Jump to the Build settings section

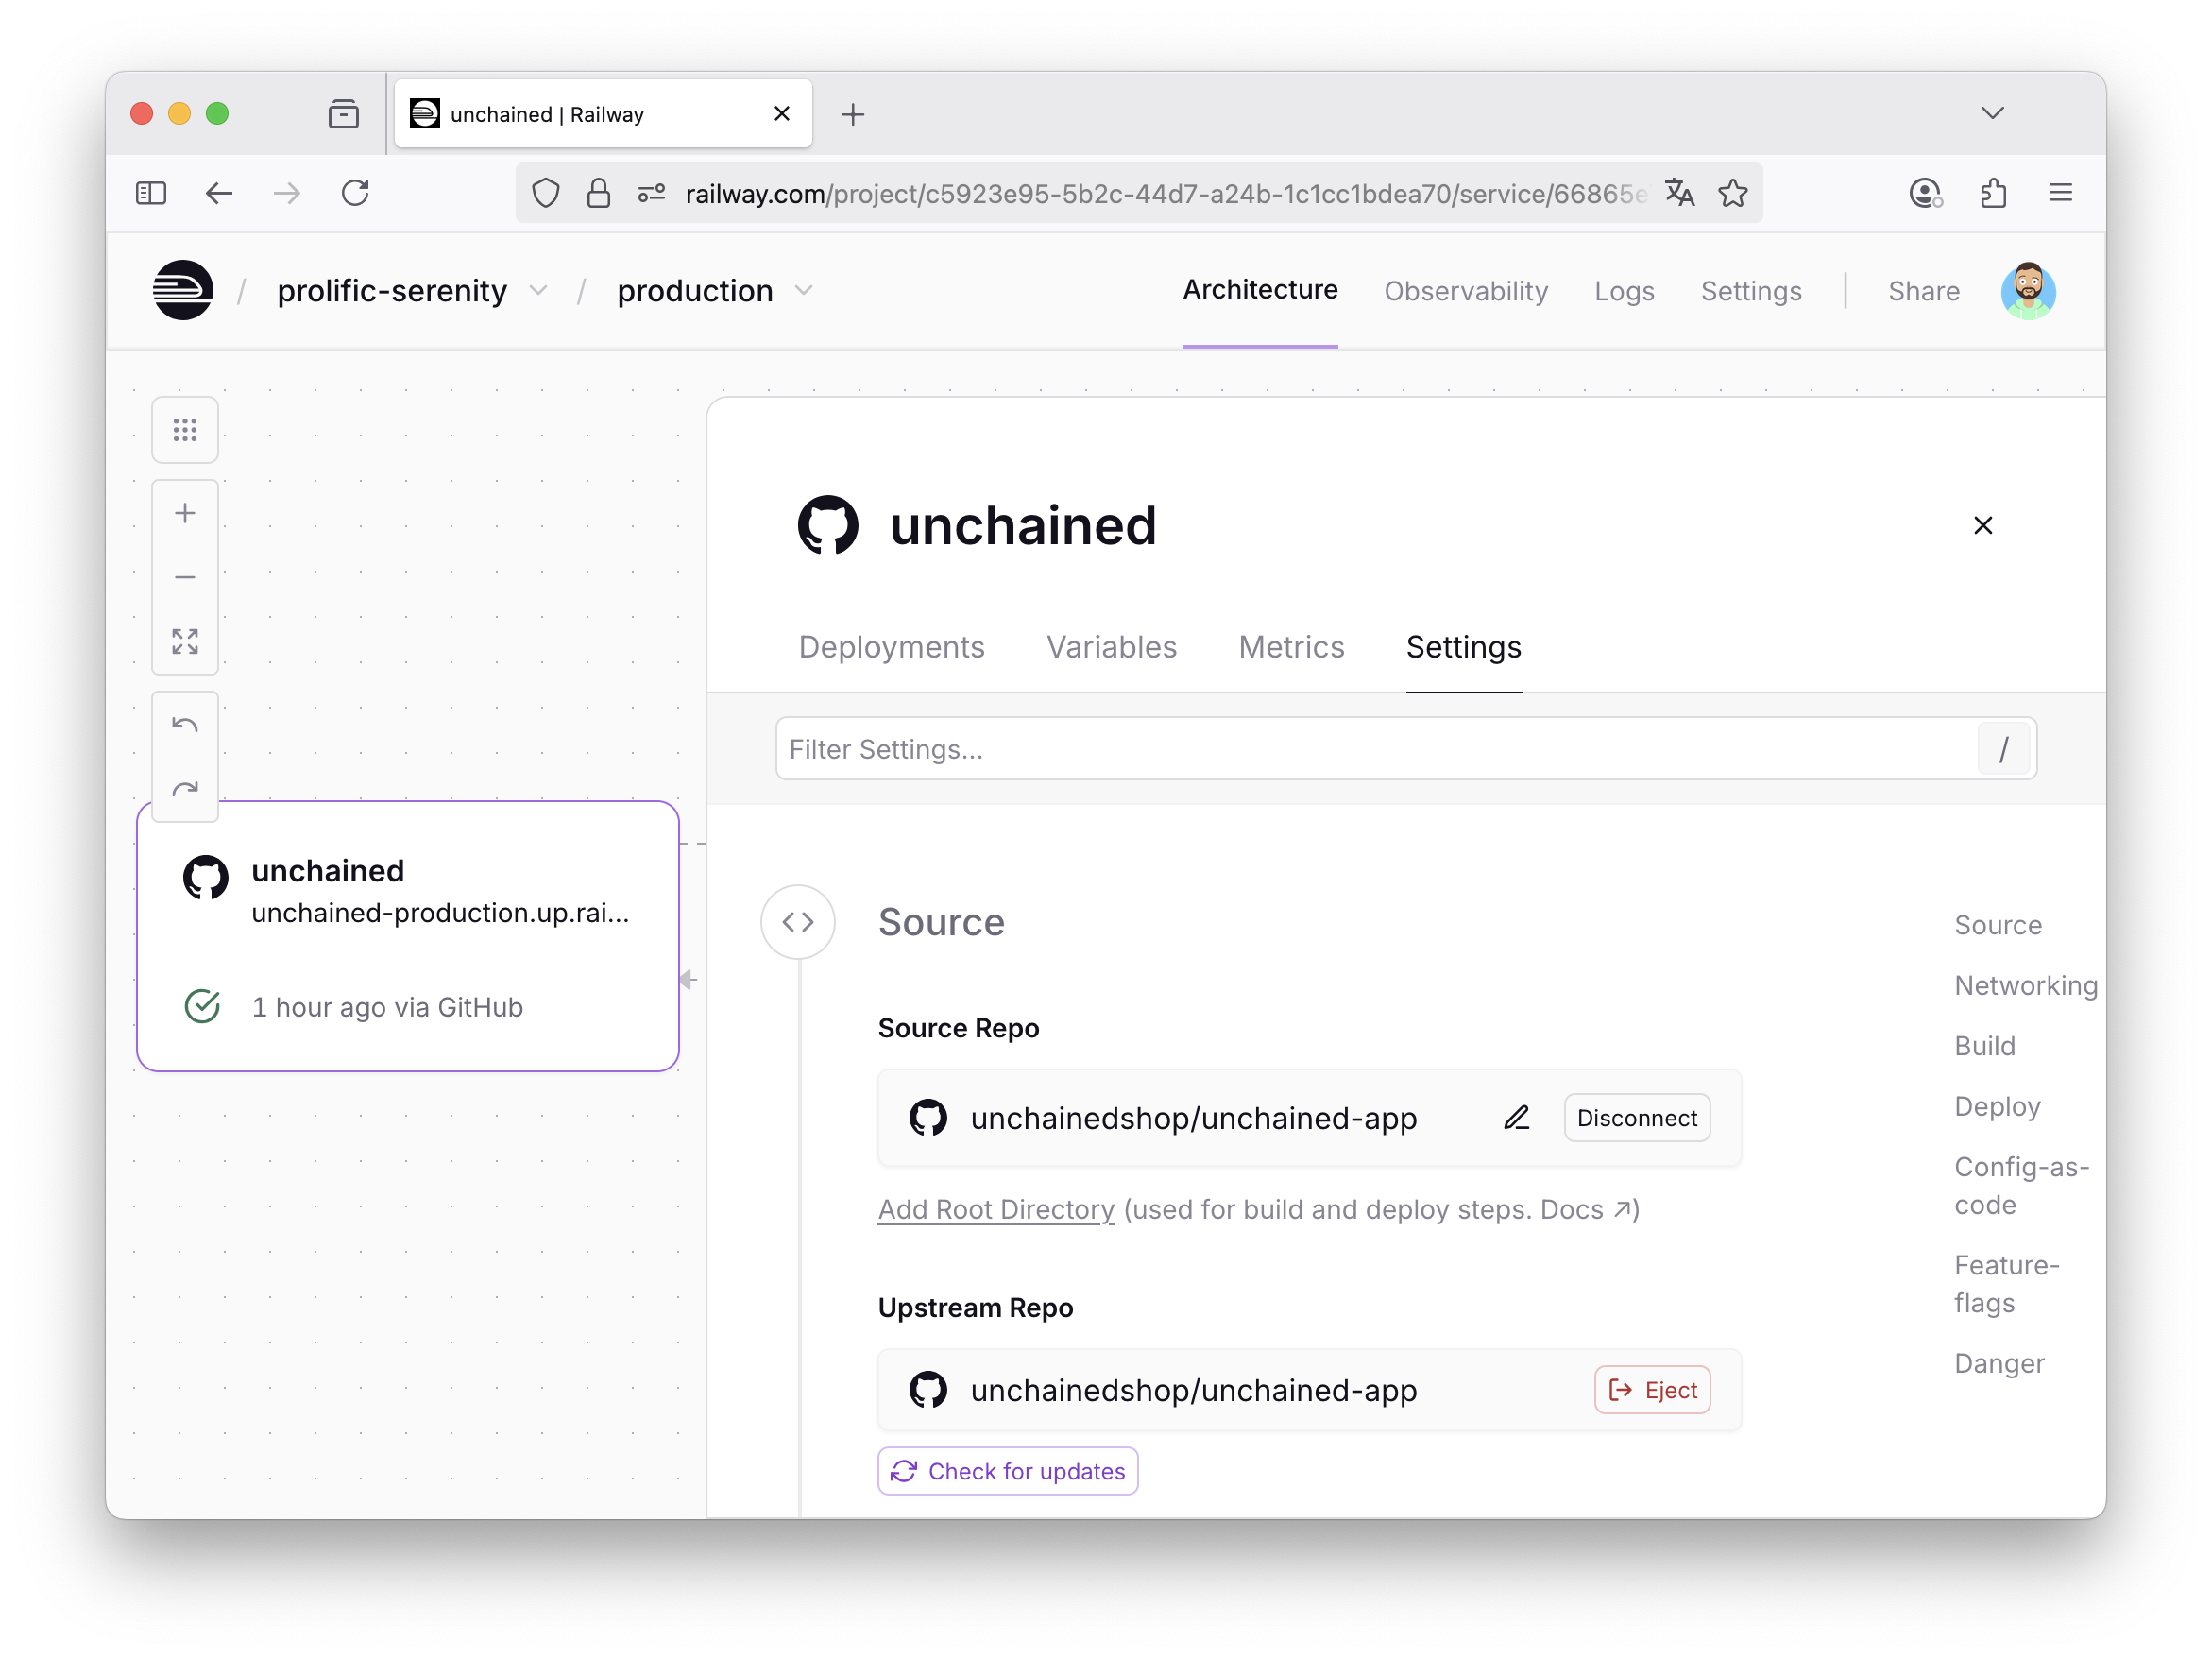[x=1984, y=1045]
